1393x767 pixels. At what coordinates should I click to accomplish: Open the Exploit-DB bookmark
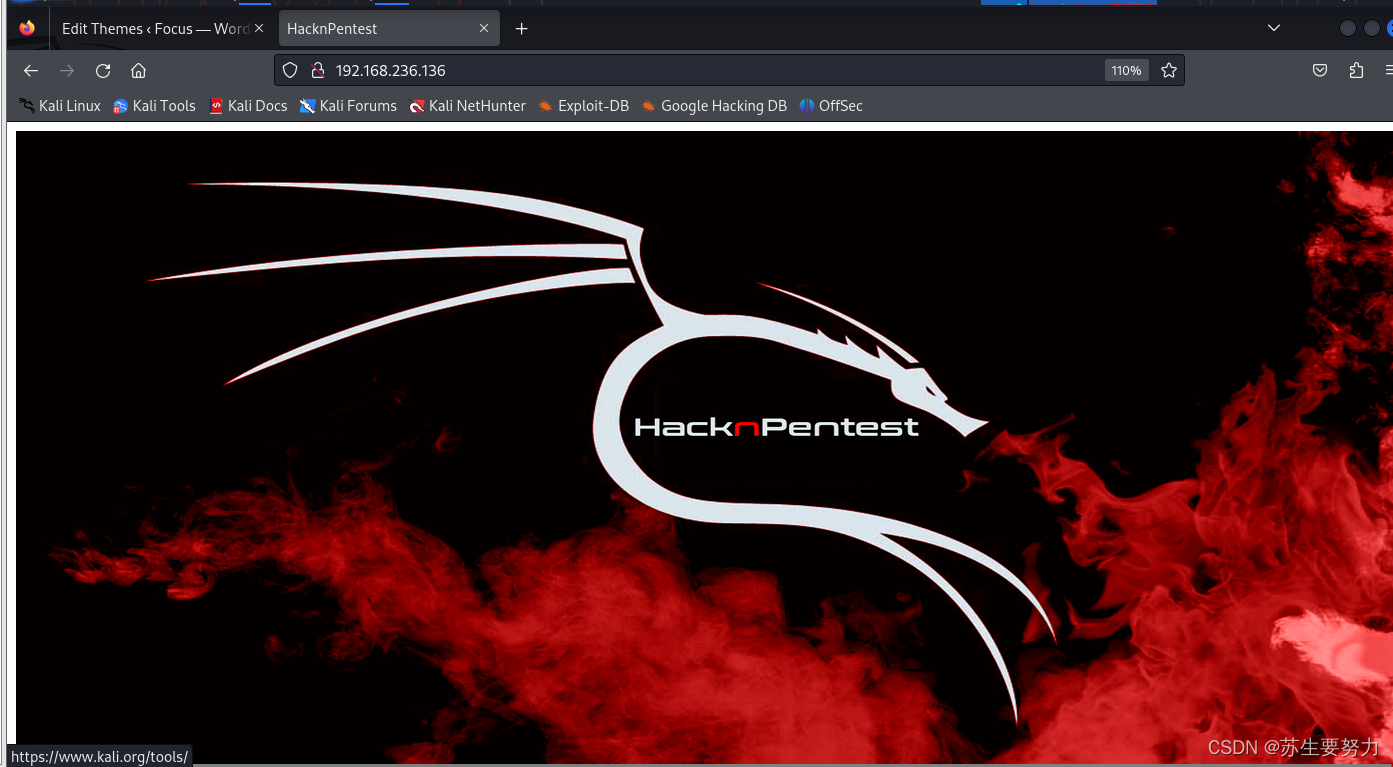point(583,105)
